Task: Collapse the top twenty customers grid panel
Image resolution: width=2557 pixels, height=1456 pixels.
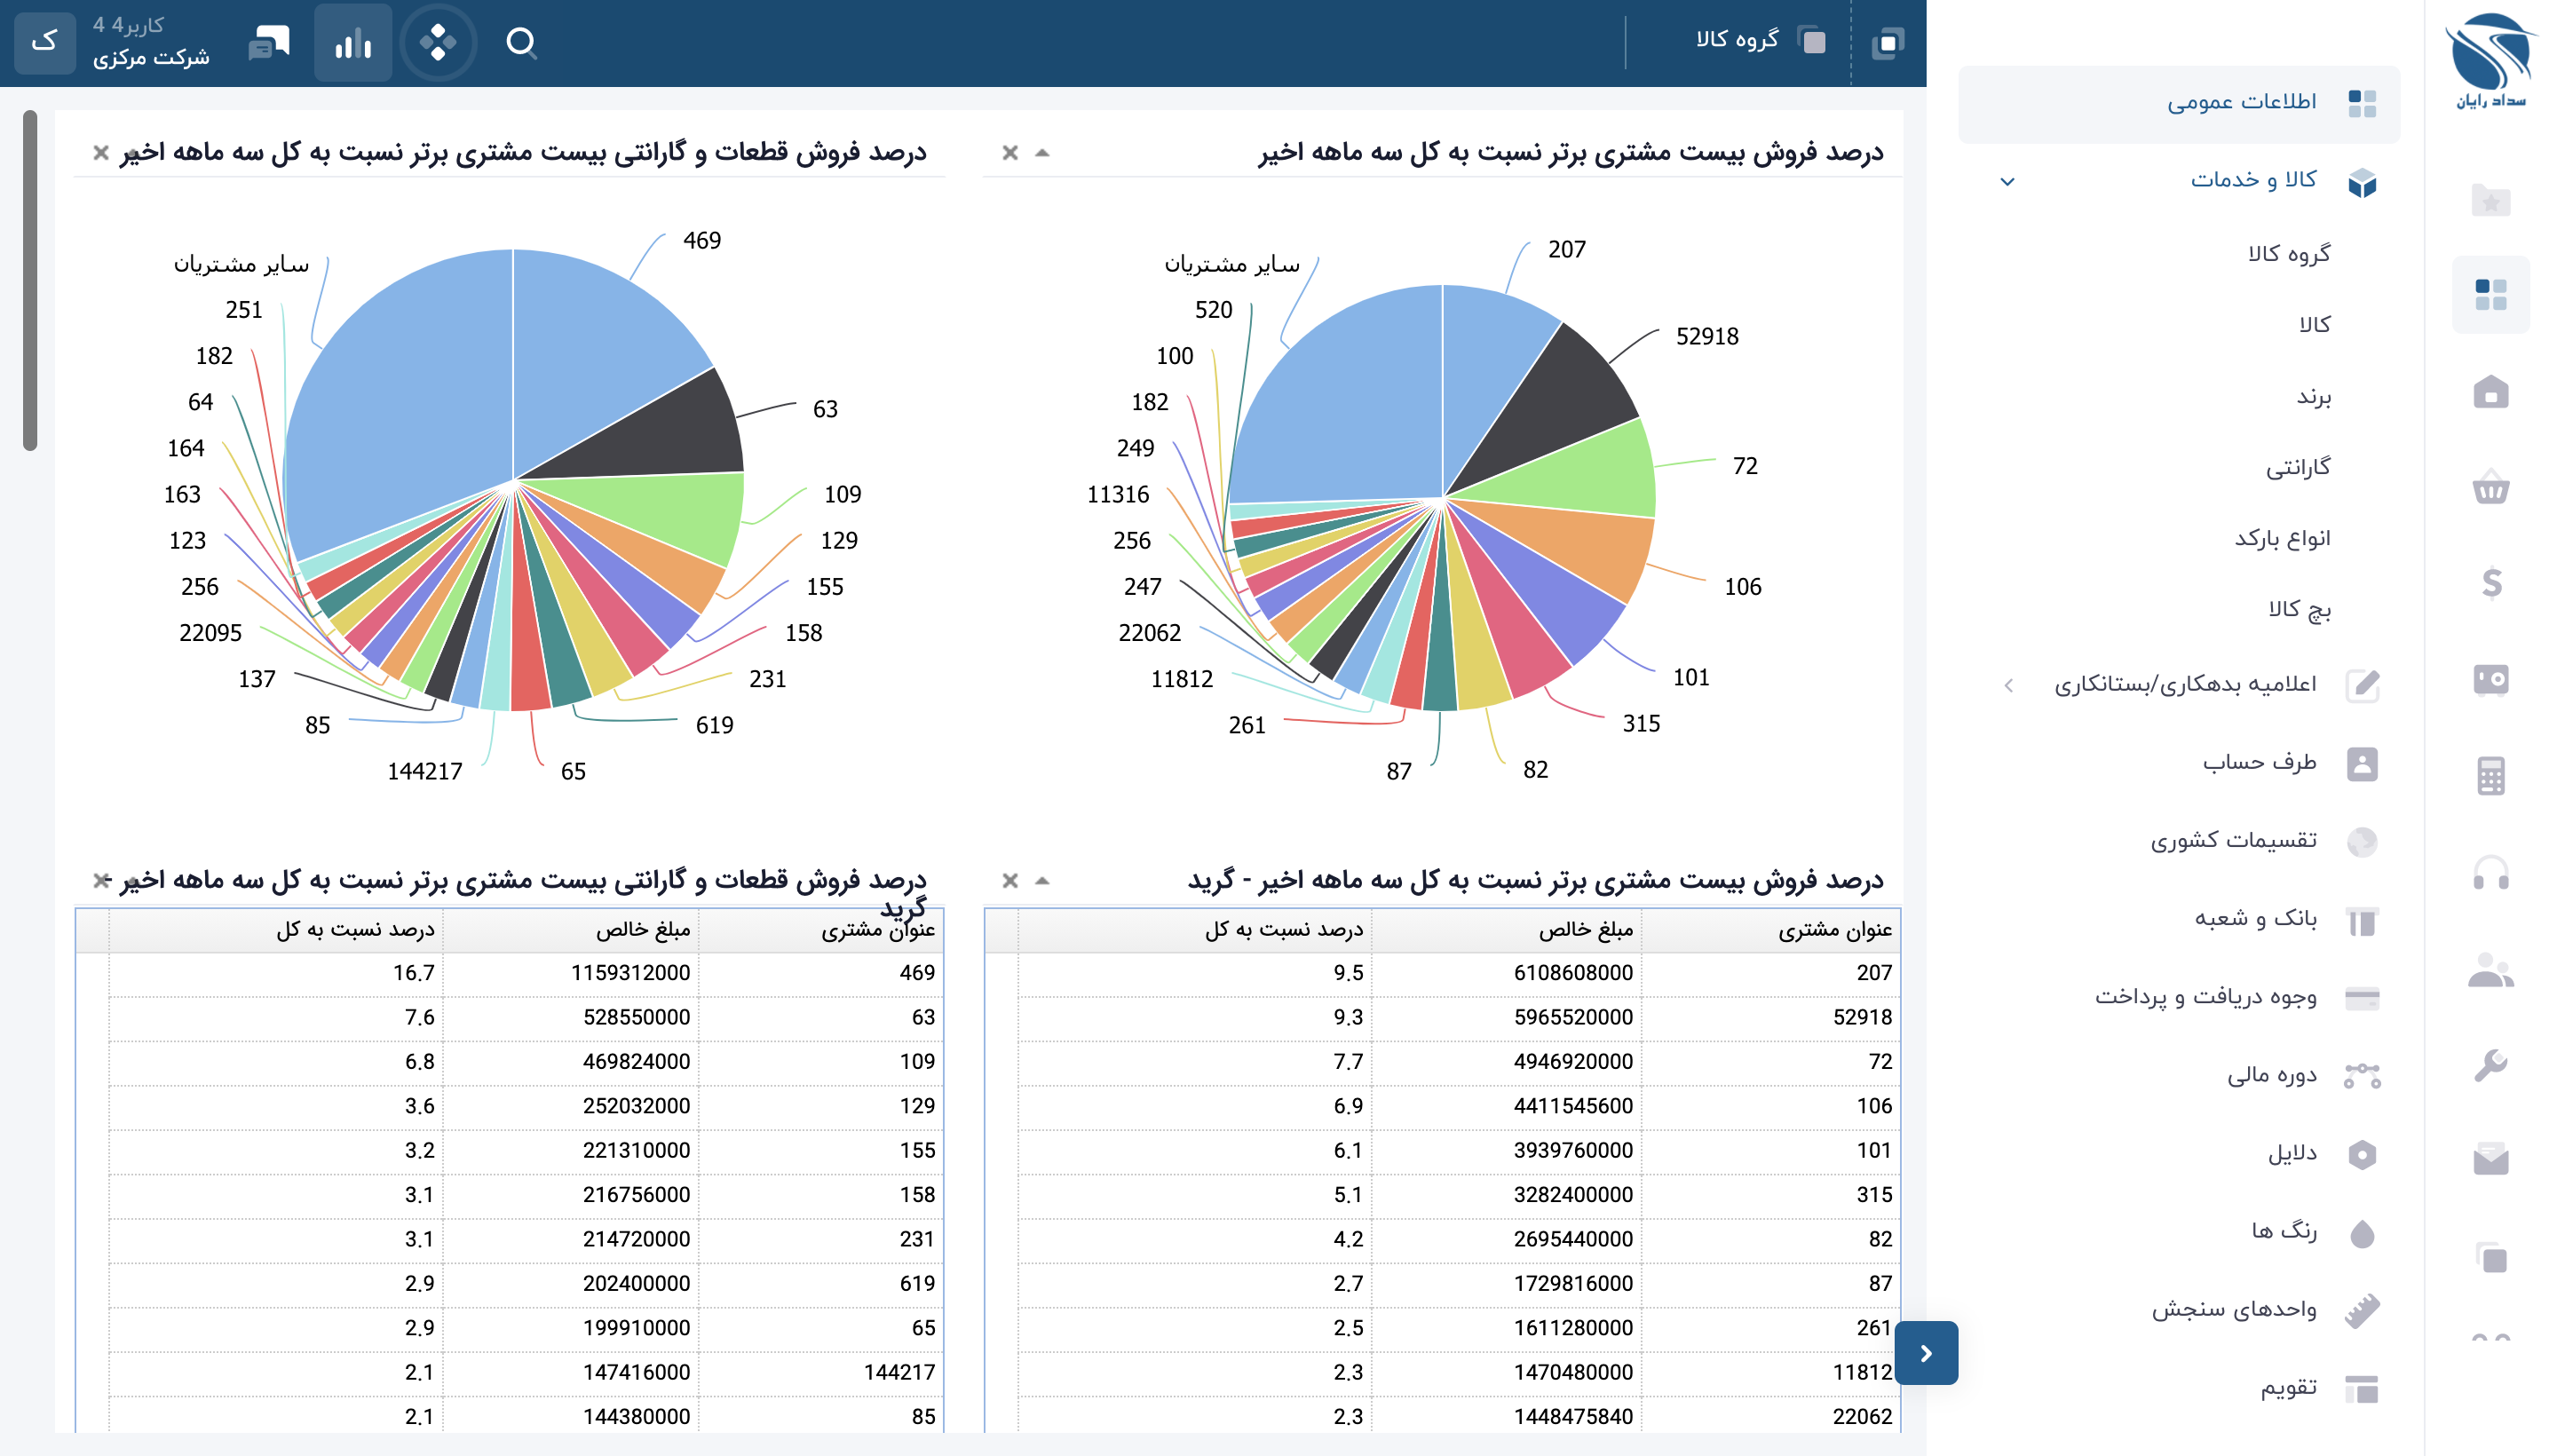Action: (x=1041, y=881)
